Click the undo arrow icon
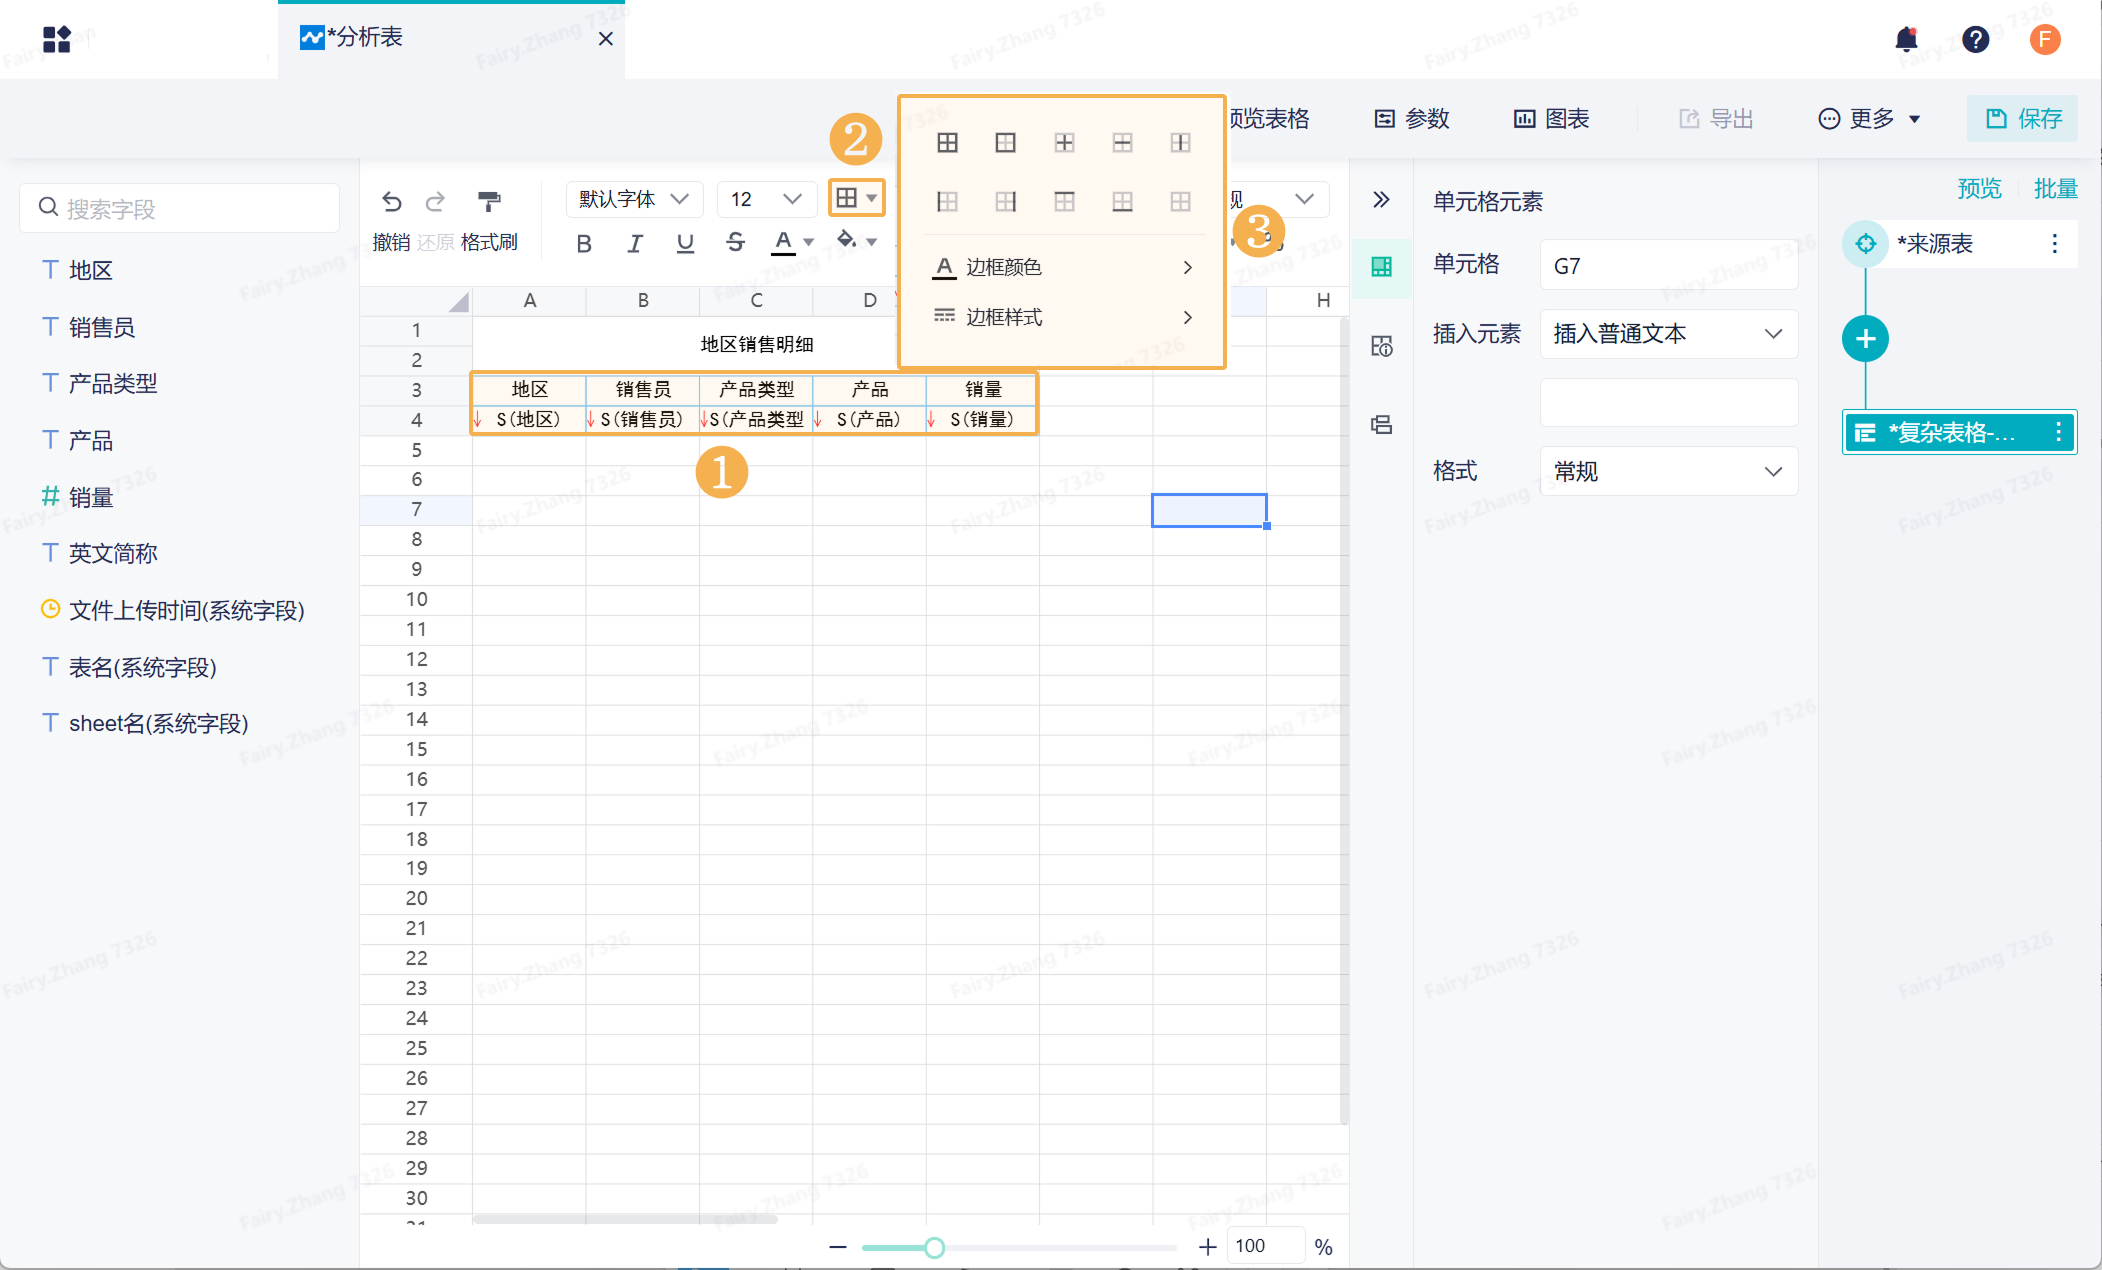This screenshot has height=1270, width=2102. pos(391,201)
